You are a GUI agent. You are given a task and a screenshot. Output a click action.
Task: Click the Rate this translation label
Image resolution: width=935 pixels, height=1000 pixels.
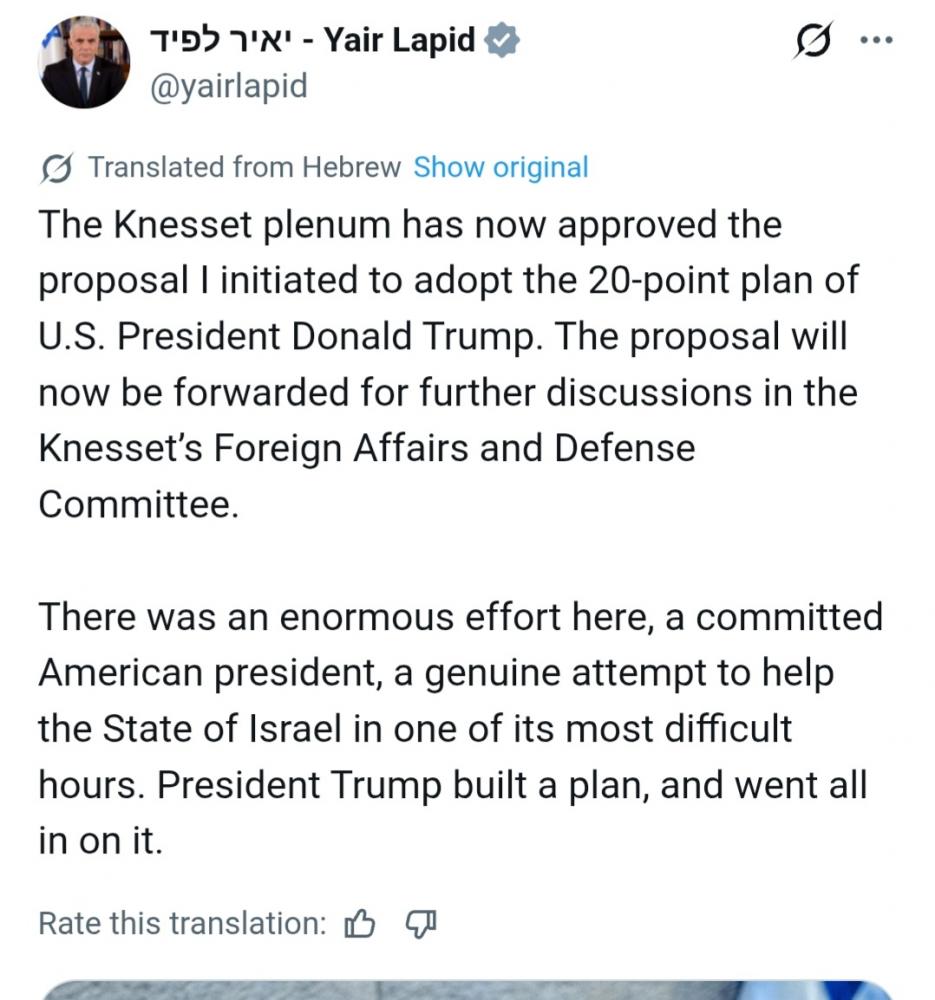[x=182, y=923]
